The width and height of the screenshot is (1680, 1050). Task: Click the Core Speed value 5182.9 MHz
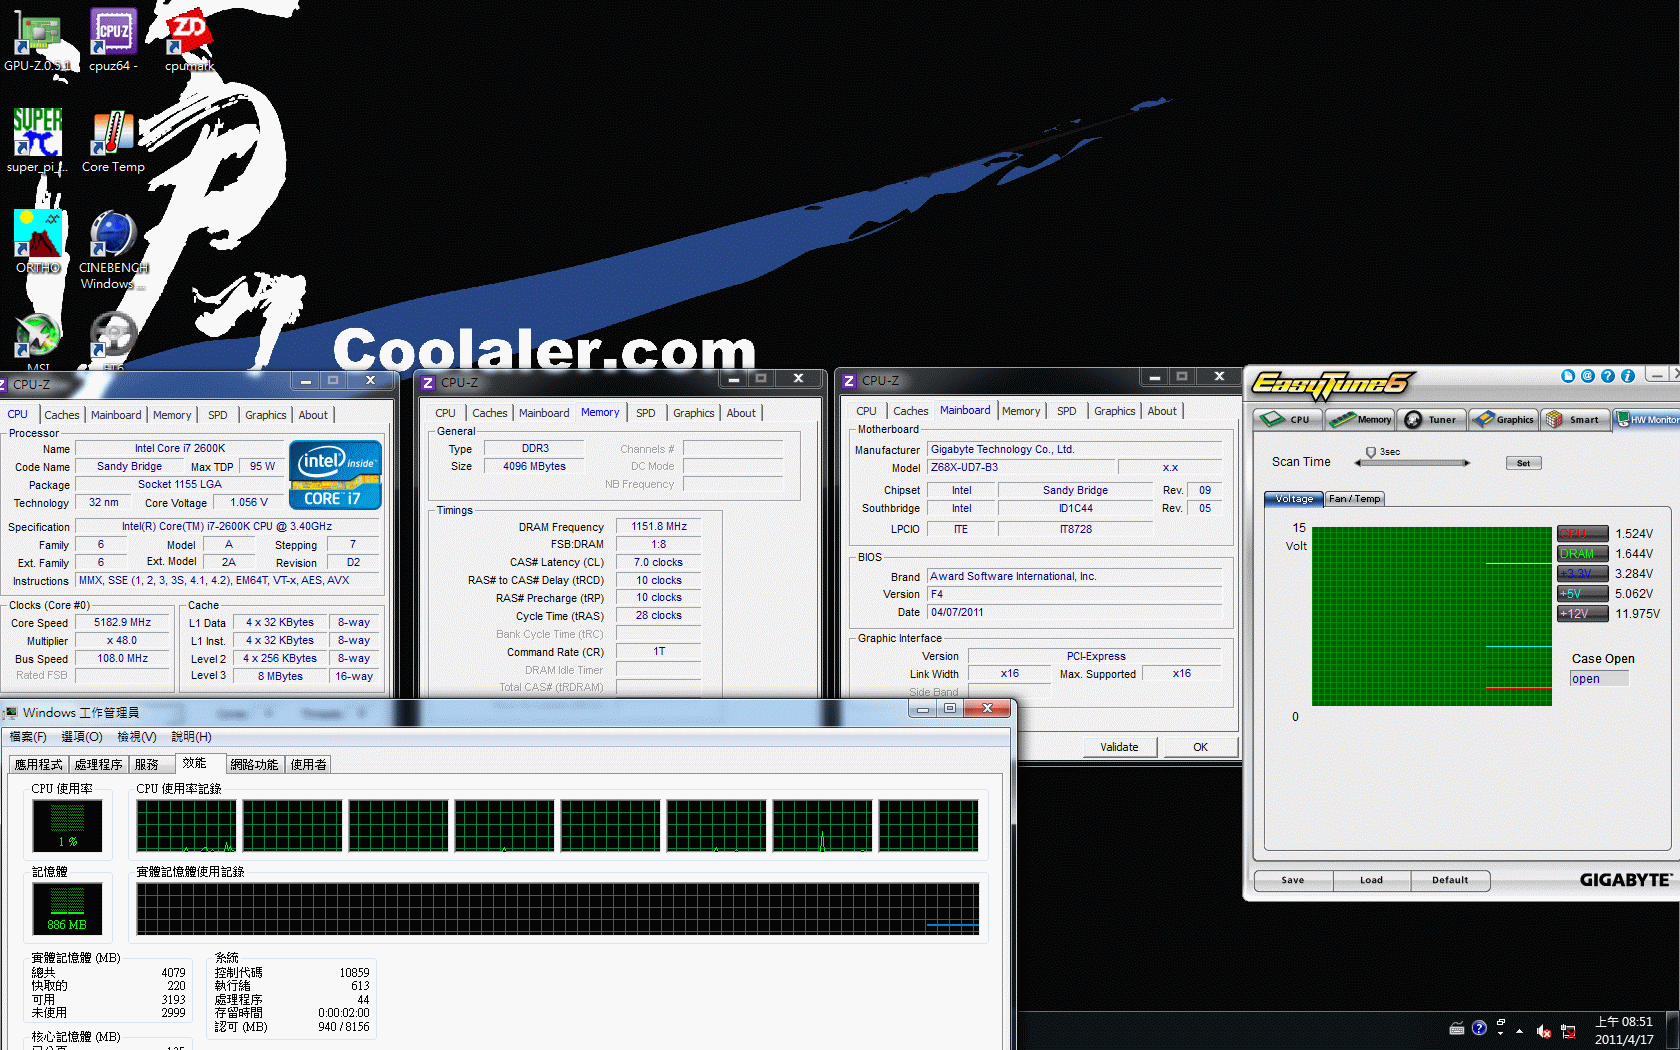123,623
